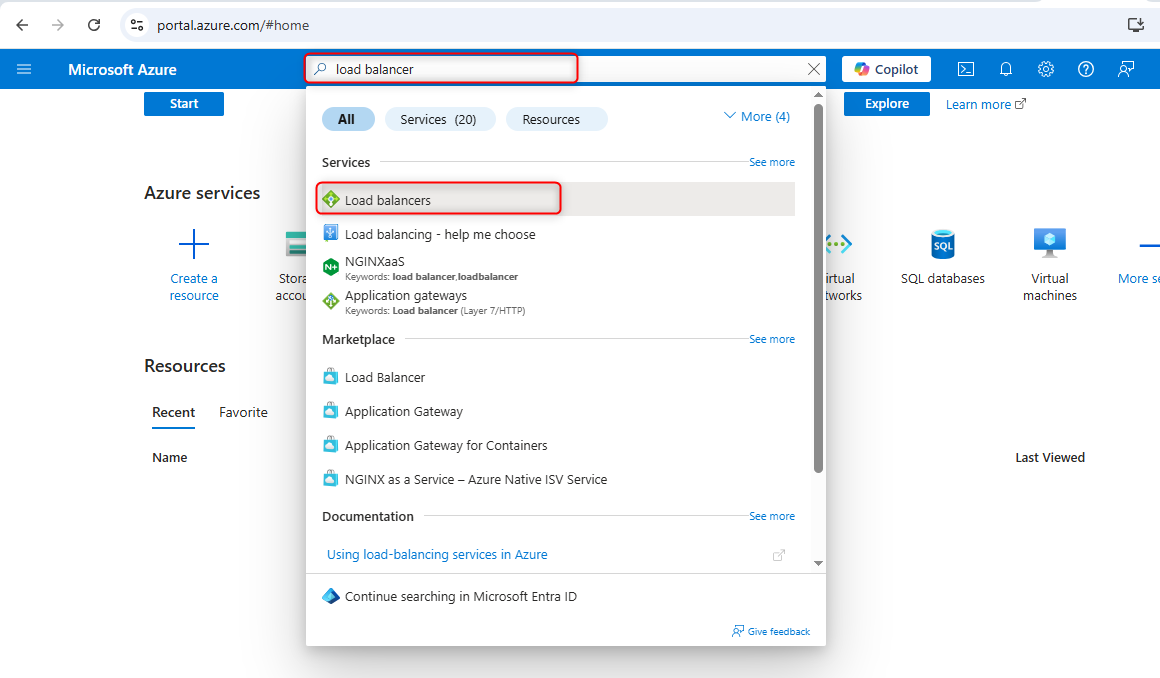Open the help question mark icon
The height and width of the screenshot is (678, 1160).
[x=1085, y=69]
